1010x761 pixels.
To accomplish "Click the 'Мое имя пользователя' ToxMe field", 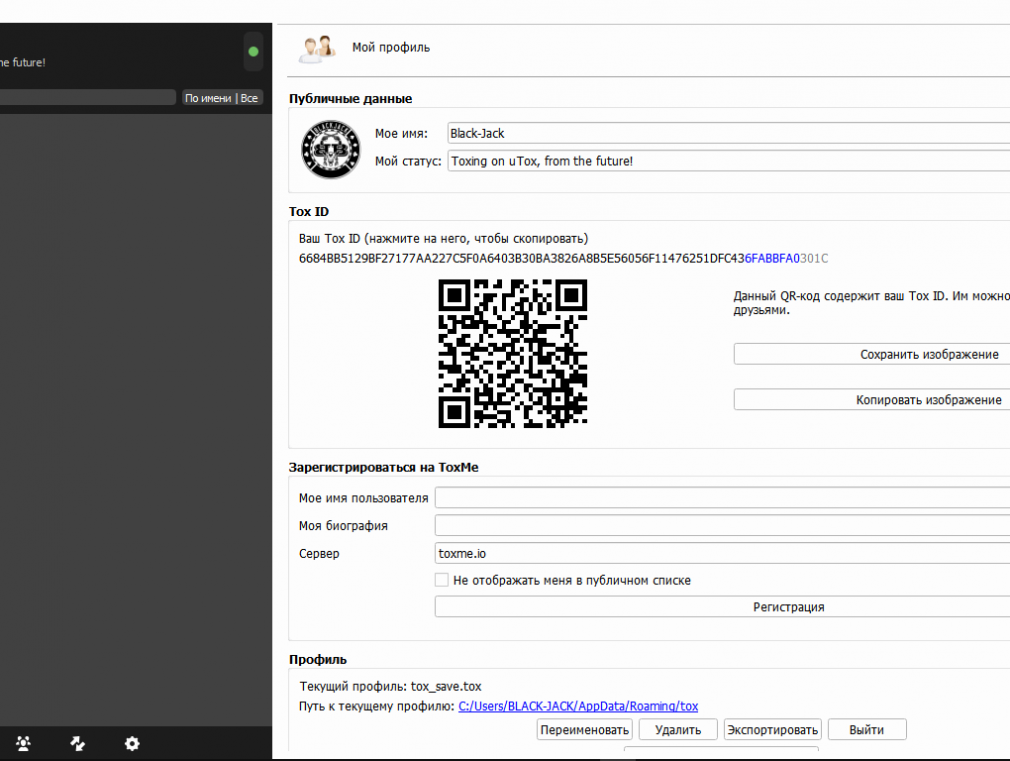I will 723,497.
